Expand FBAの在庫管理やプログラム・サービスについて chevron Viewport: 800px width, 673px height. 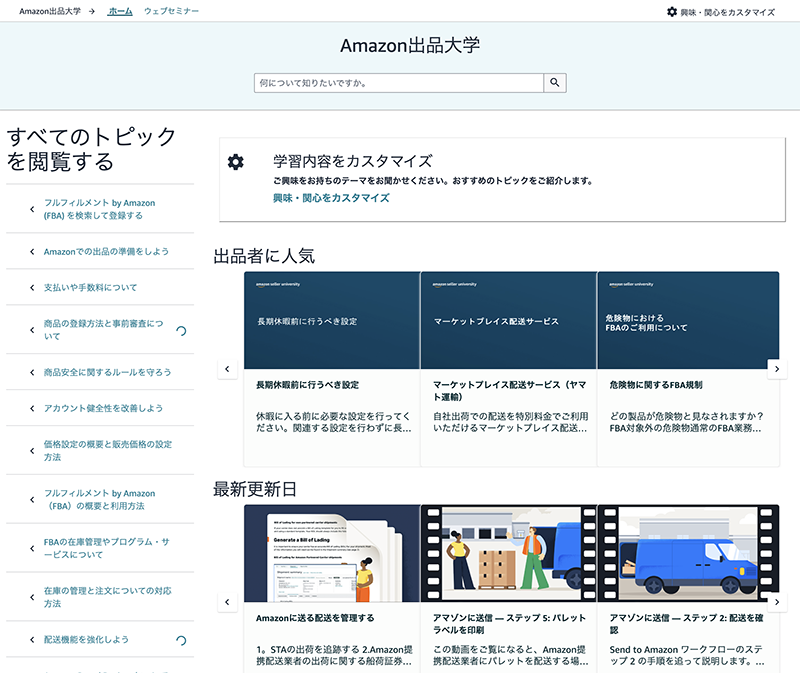[32, 549]
